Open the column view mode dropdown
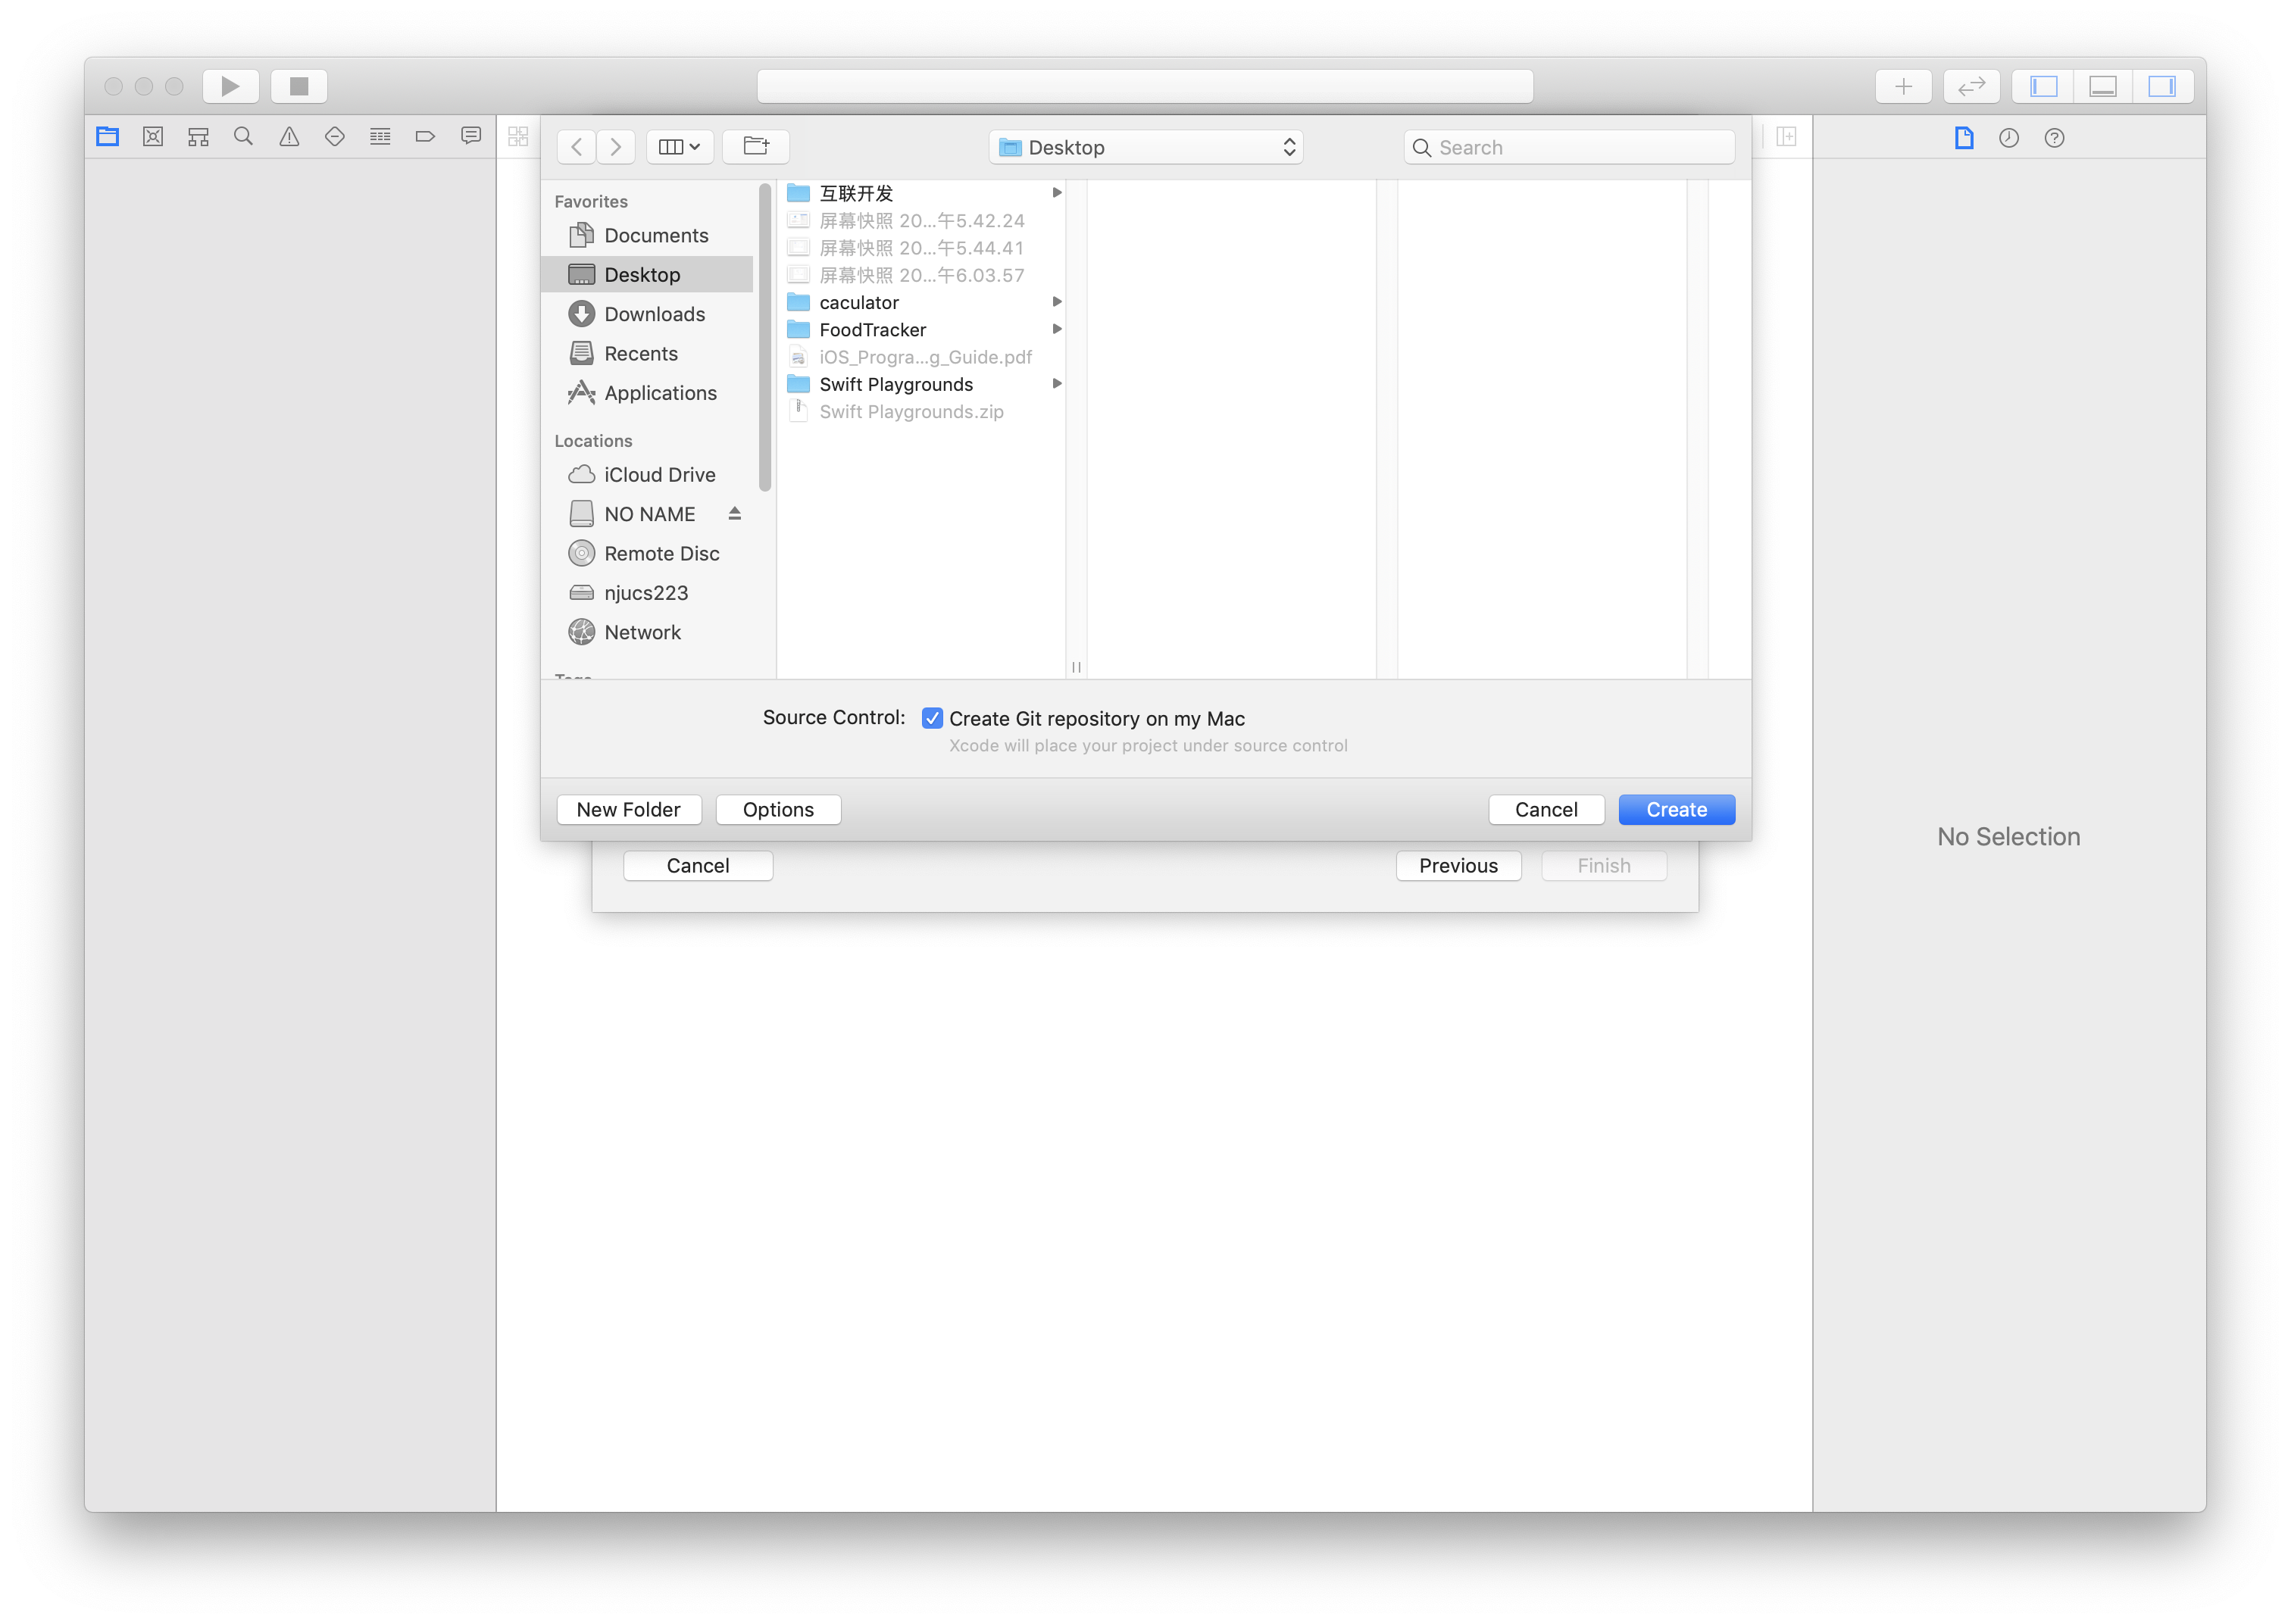This screenshot has width=2291, height=1624. (679, 147)
